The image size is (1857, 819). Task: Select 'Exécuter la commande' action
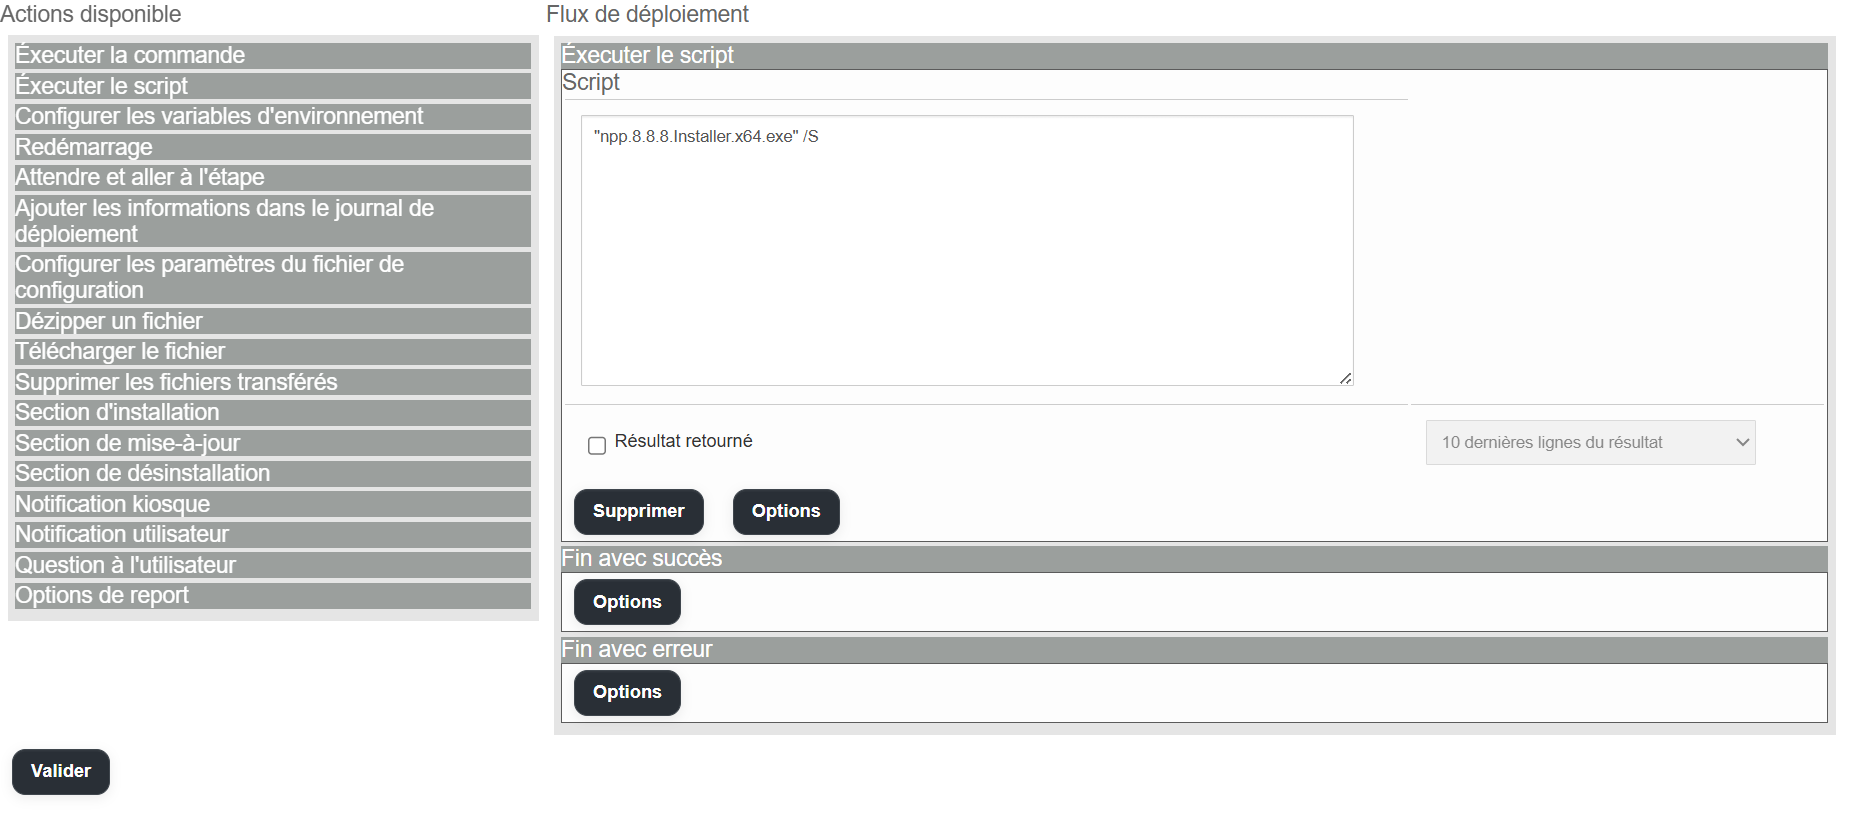point(271,56)
